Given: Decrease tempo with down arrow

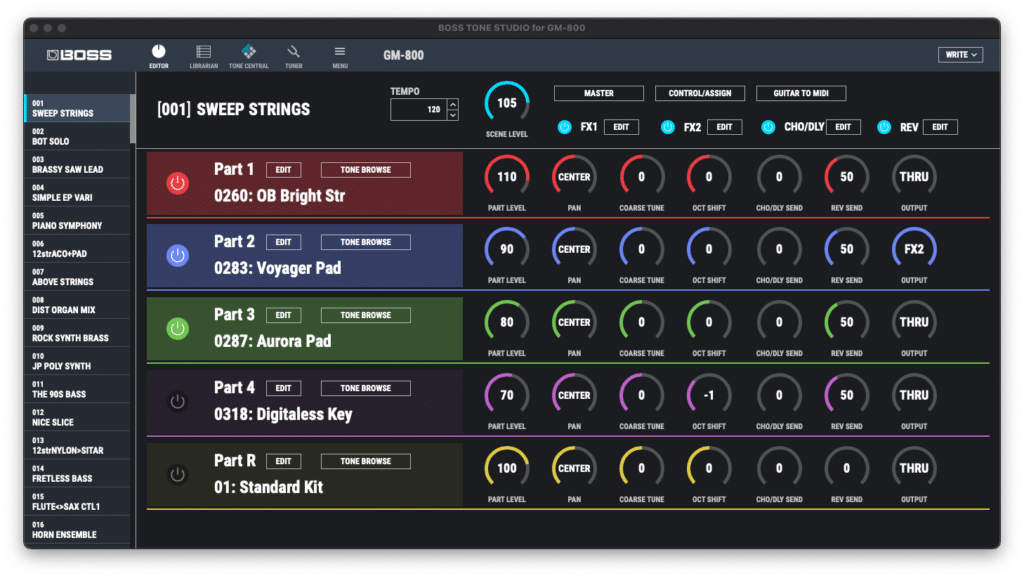Looking at the screenshot, I should click(x=453, y=115).
